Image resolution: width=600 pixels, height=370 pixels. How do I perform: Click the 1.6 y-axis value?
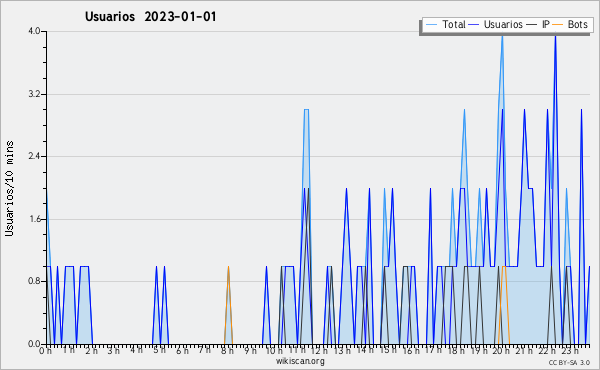pyautogui.click(x=35, y=219)
